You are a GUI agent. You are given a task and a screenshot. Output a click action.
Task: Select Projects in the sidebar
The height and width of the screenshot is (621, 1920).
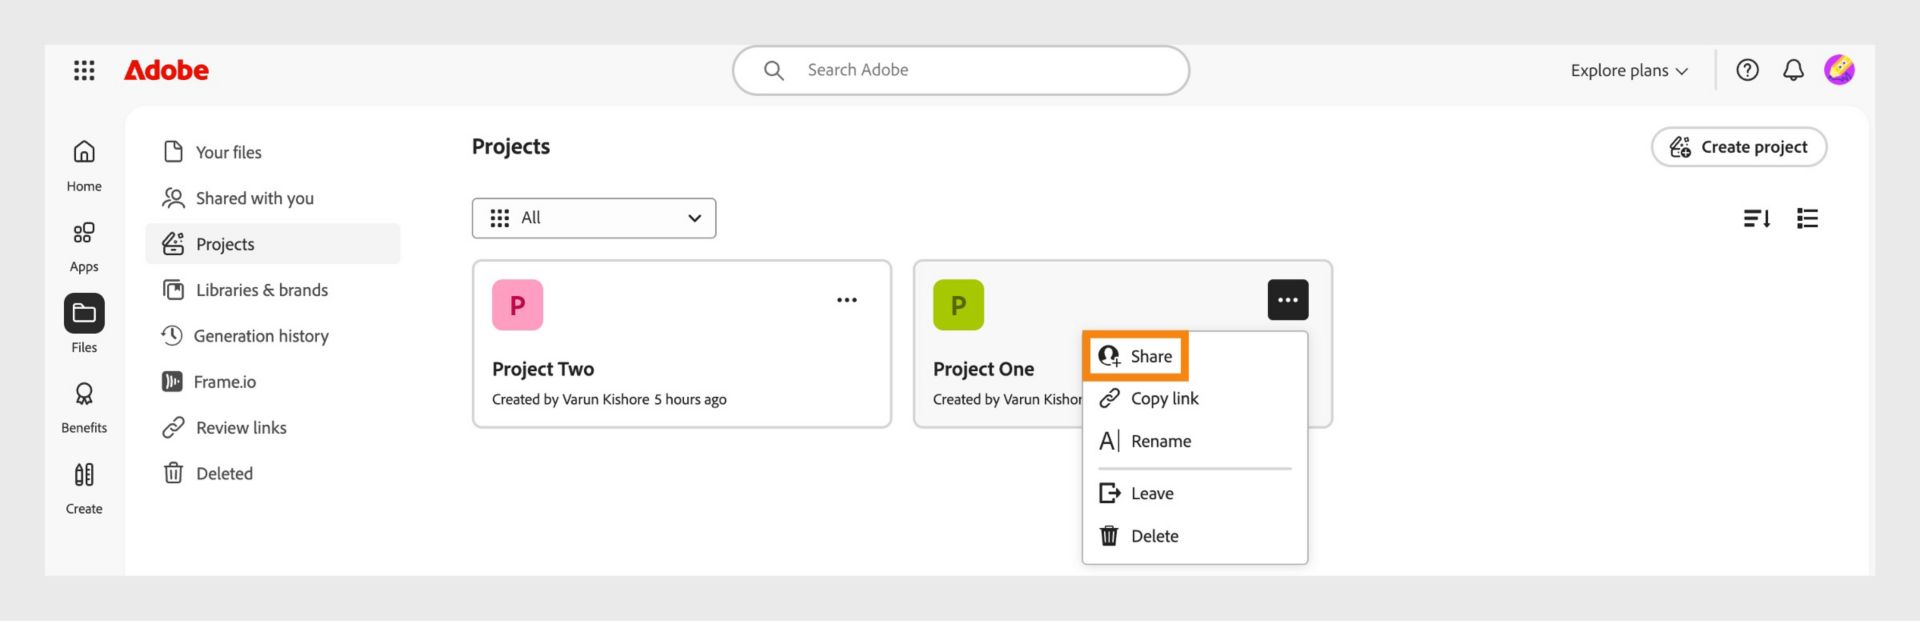coord(273,244)
